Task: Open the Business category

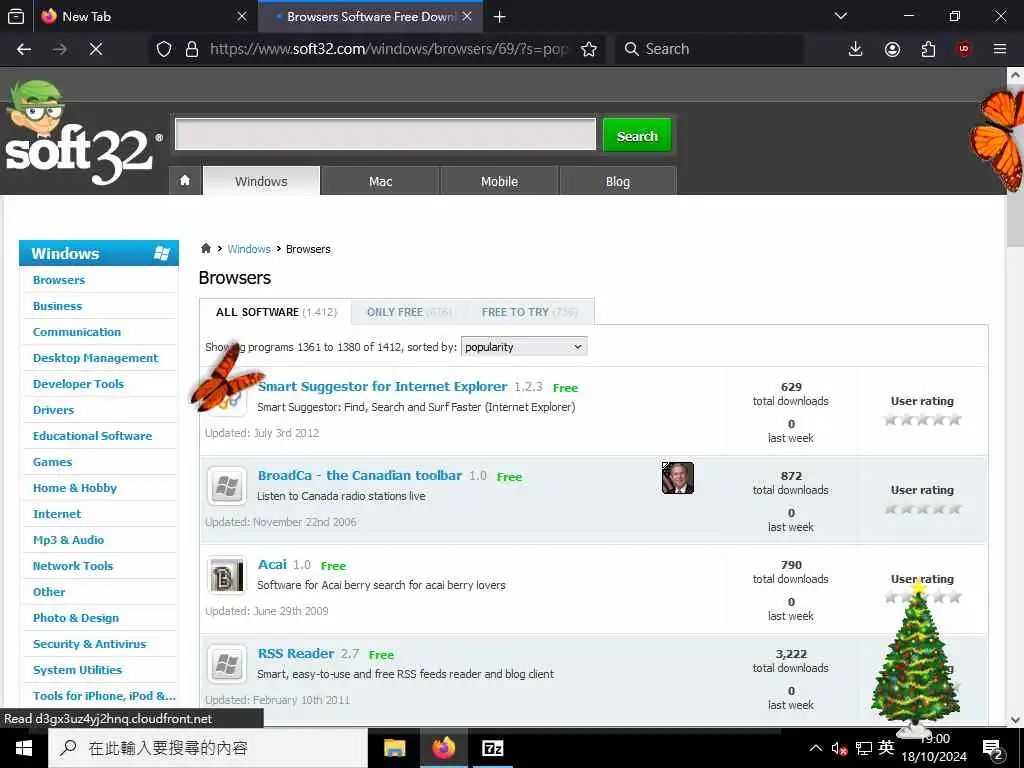Action: pyautogui.click(x=57, y=306)
